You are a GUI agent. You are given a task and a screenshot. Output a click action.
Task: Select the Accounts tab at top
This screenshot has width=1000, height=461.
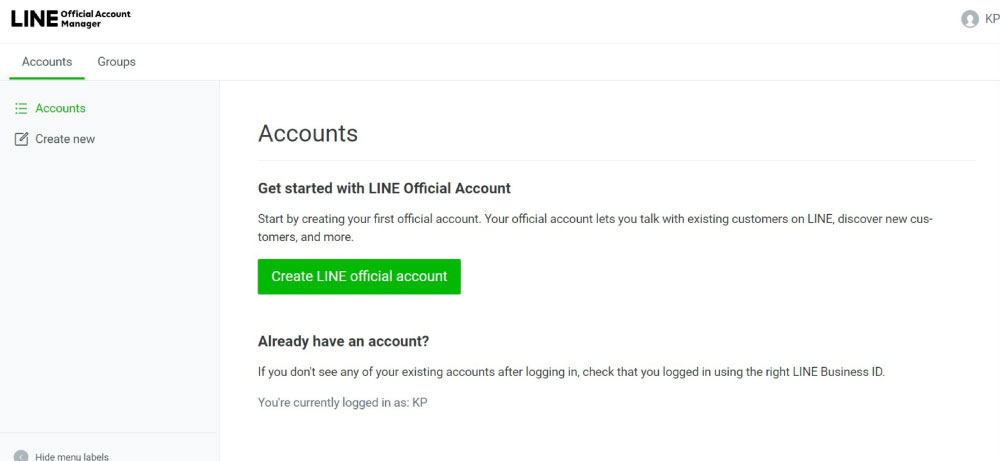[x=47, y=62]
